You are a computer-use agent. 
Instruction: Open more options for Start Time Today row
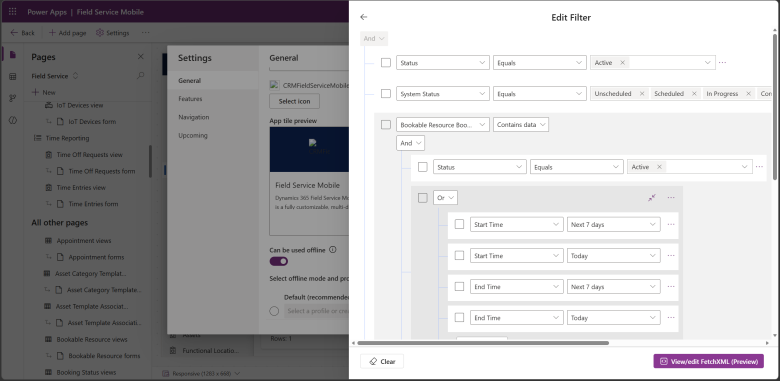[671, 255]
